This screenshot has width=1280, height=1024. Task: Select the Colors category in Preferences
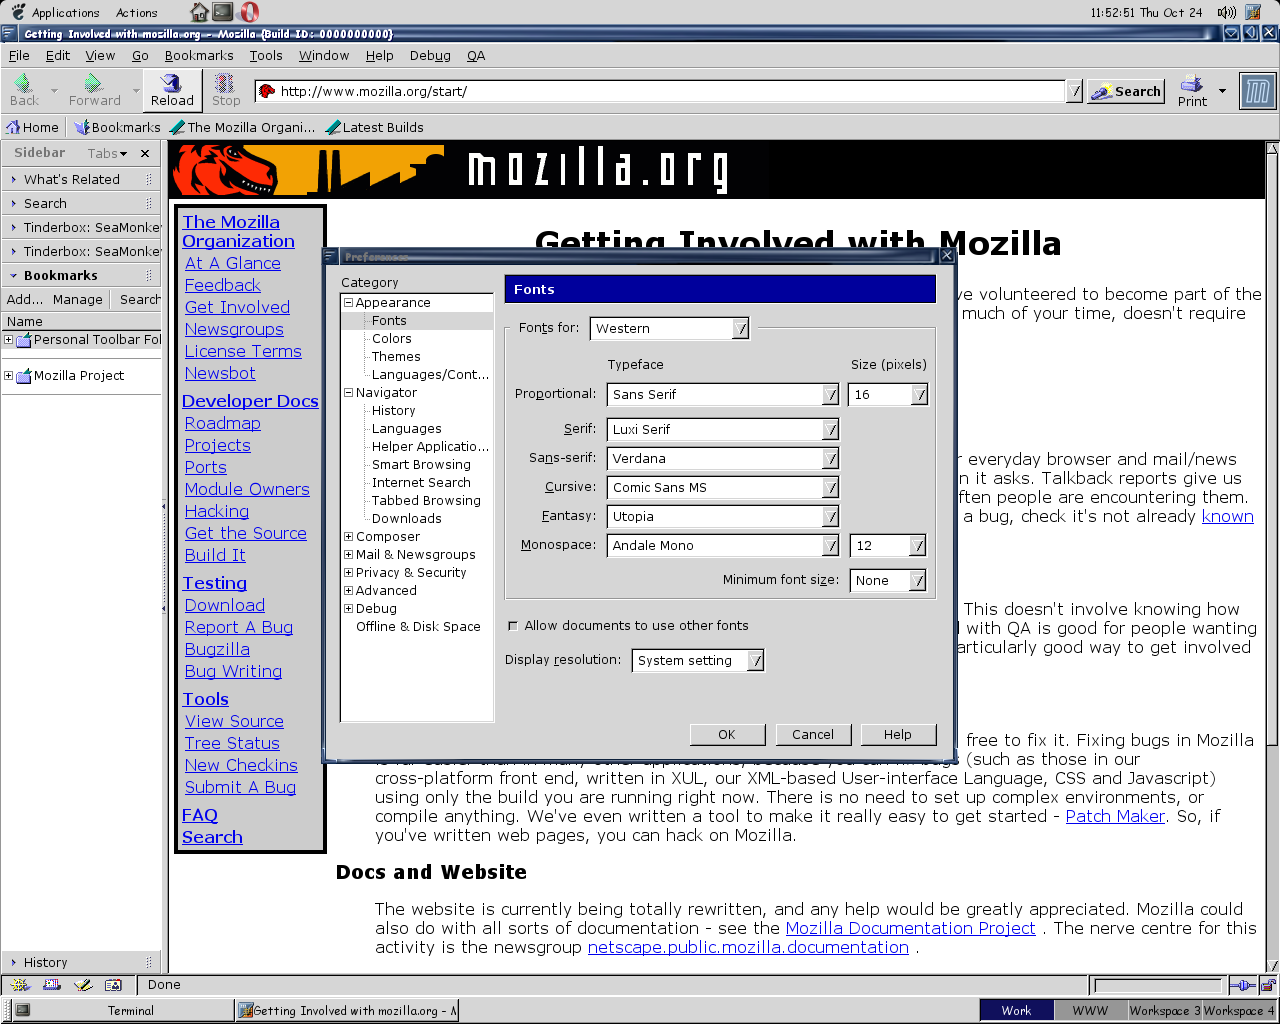[x=392, y=338]
